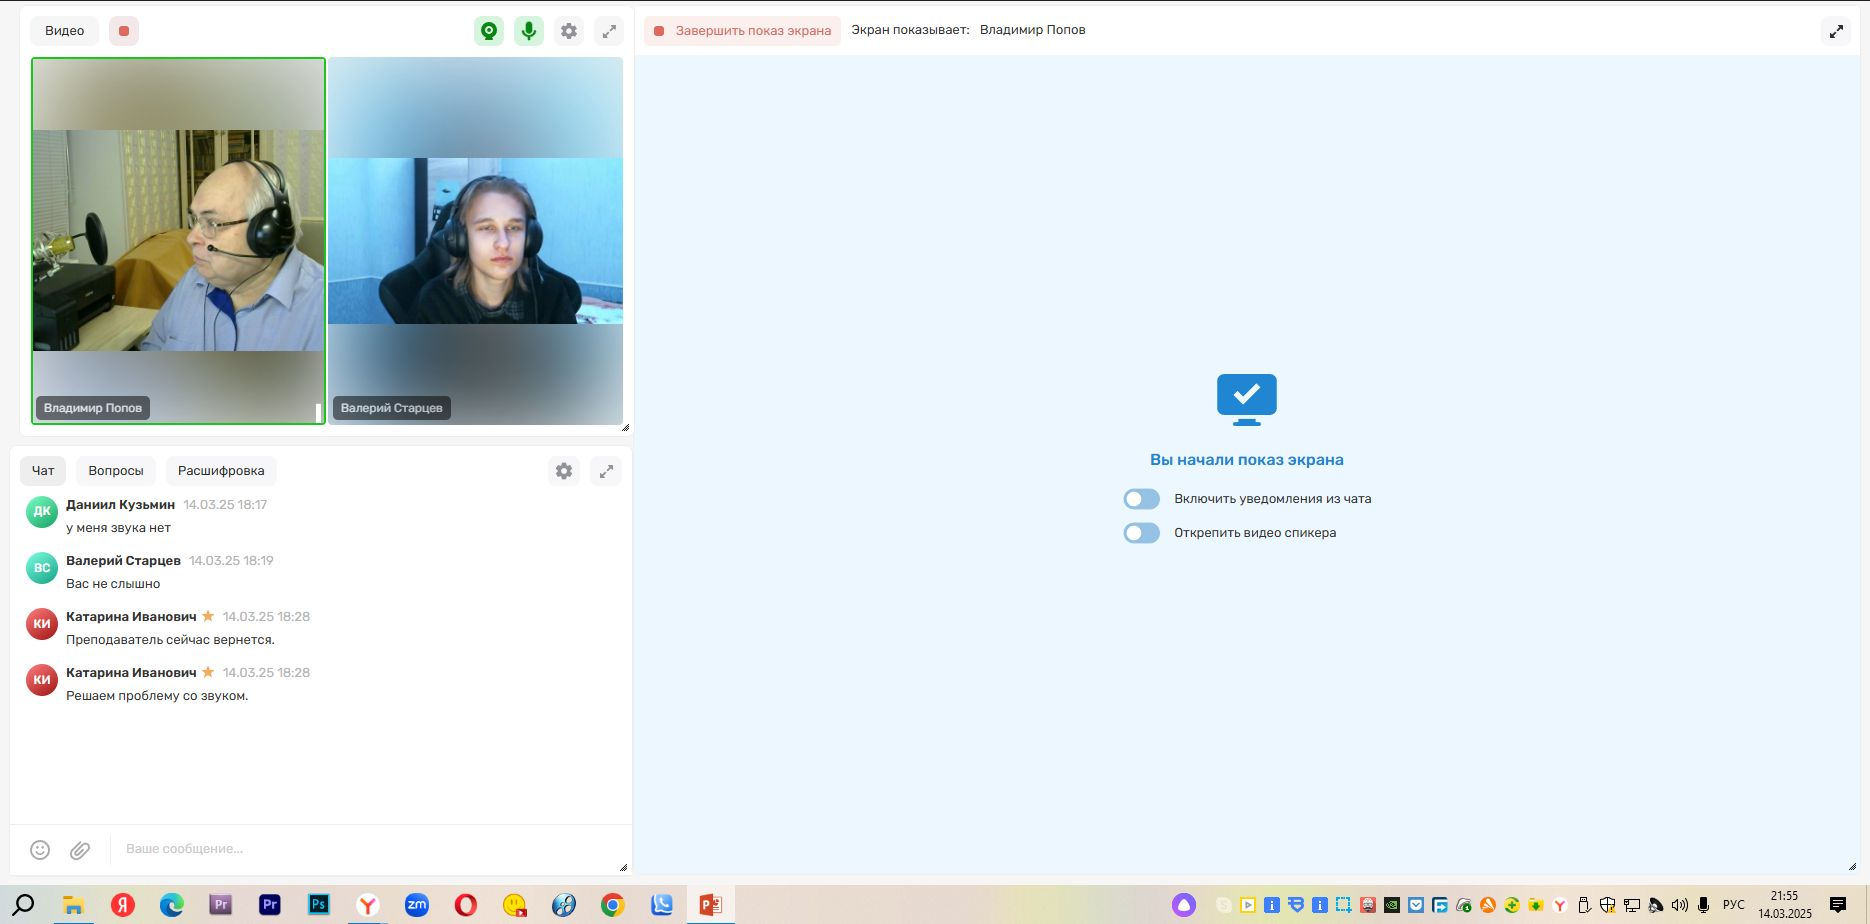
Task: Click the microphone tray icon
Action: click(1703, 905)
